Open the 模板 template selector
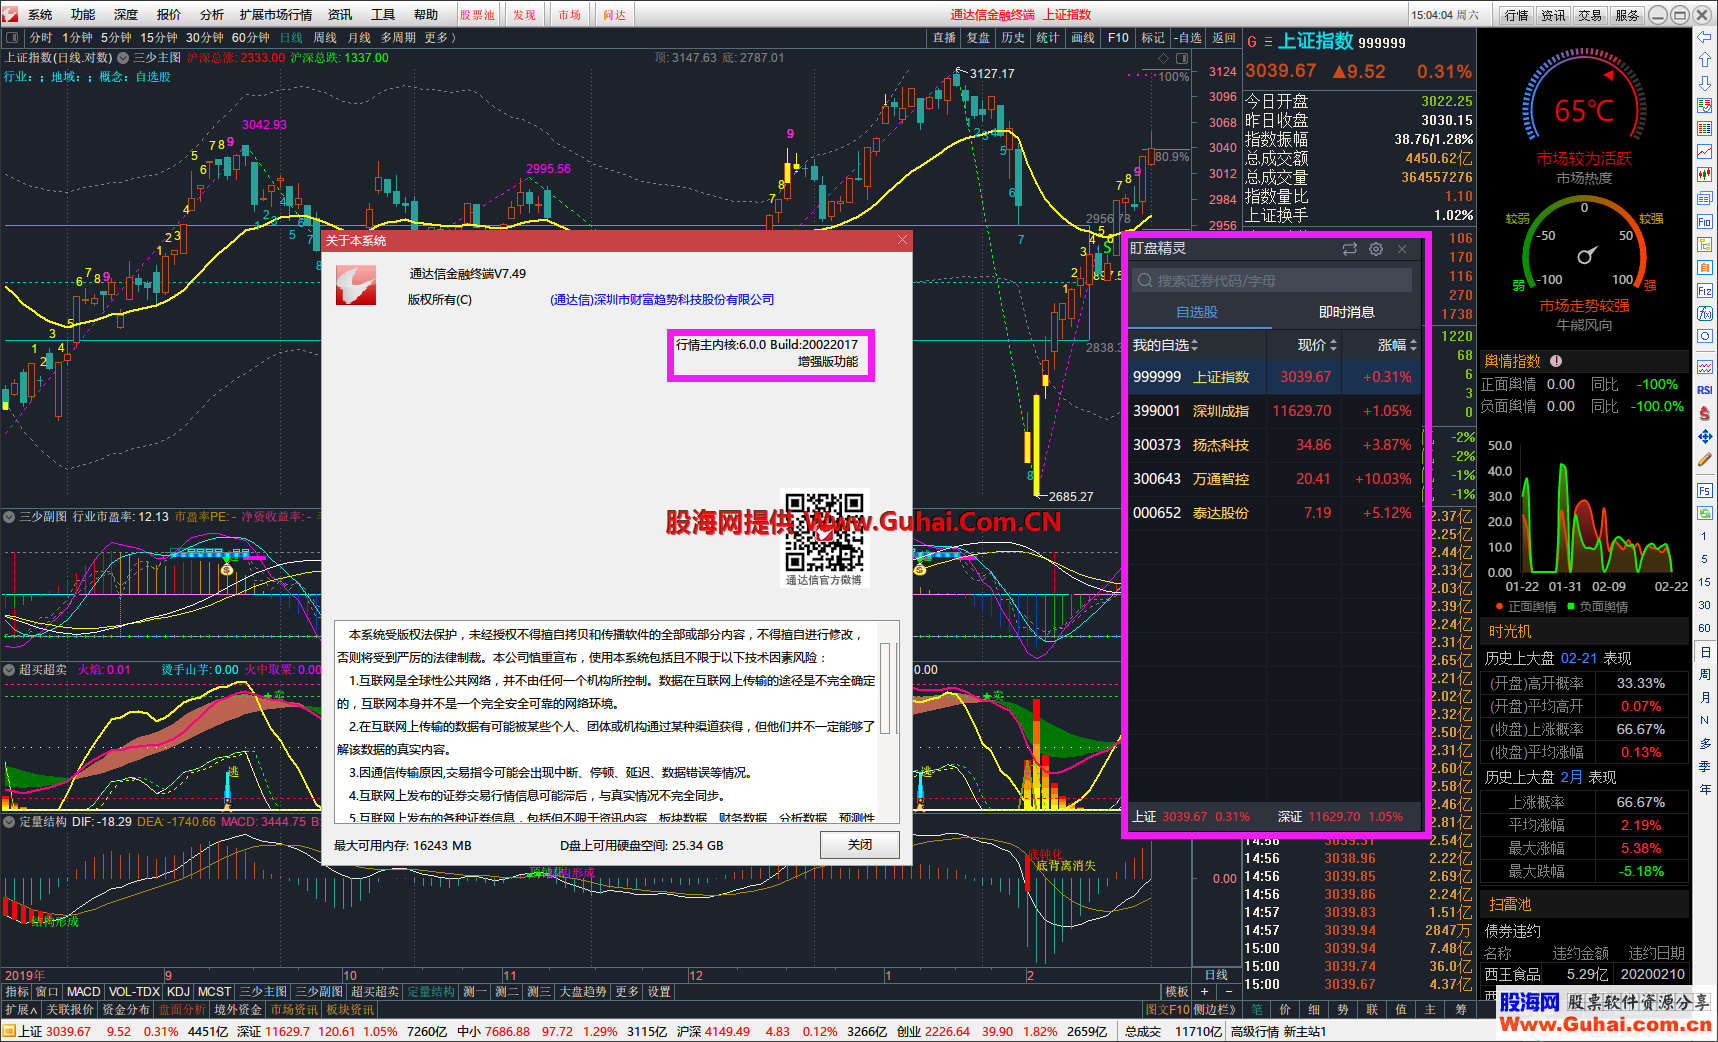Screen dimensions: 1718x1042 (x=1177, y=992)
